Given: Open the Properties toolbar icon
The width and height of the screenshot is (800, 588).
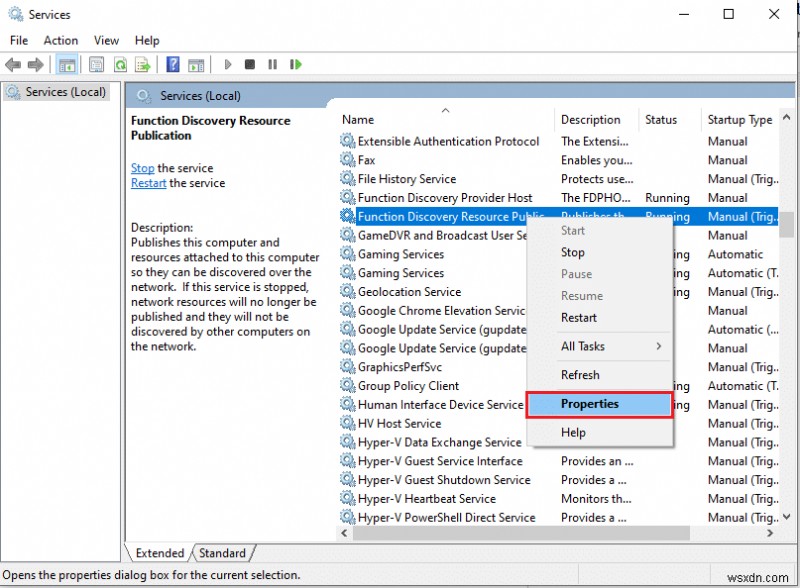Looking at the screenshot, I should (96, 64).
